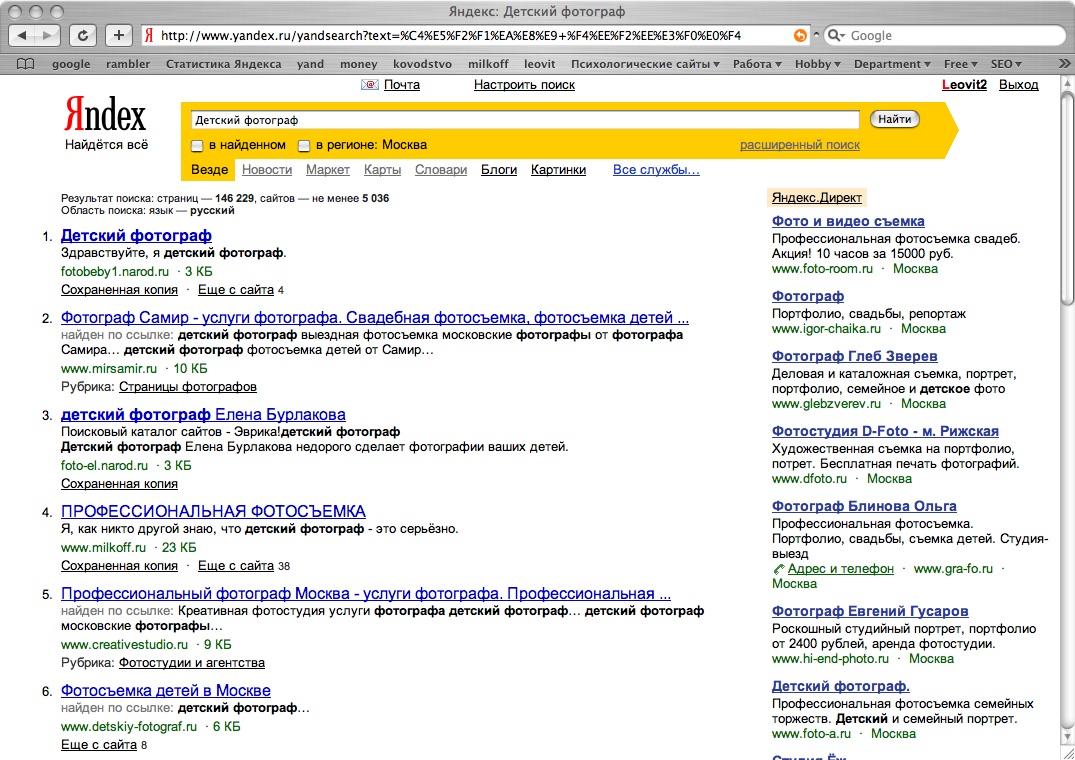Viewport: 1075px width, 760px height.
Task: Click the mail envelope icon next to Почта
Action: point(370,85)
